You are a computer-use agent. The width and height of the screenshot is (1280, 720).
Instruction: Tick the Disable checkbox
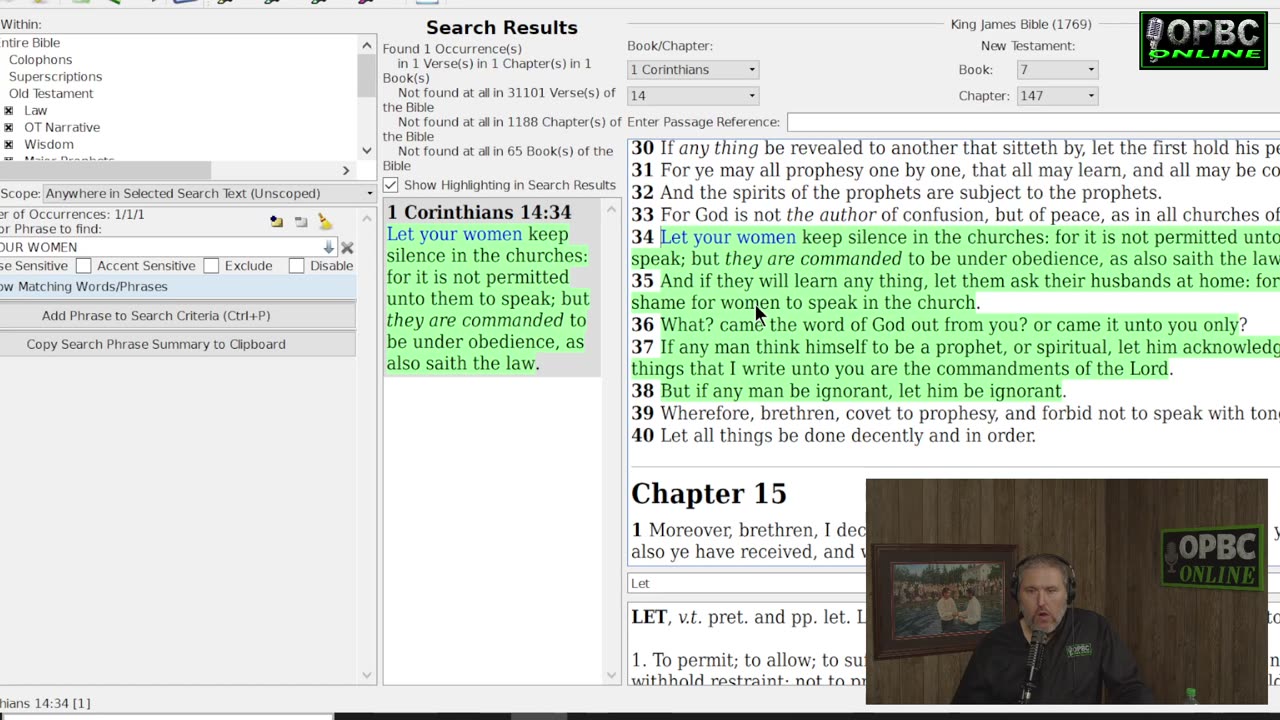click(x=296, y=265)
